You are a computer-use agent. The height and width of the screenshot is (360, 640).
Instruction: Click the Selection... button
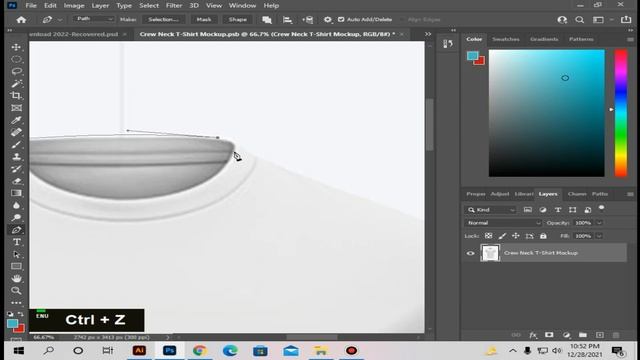click(163, 20)
